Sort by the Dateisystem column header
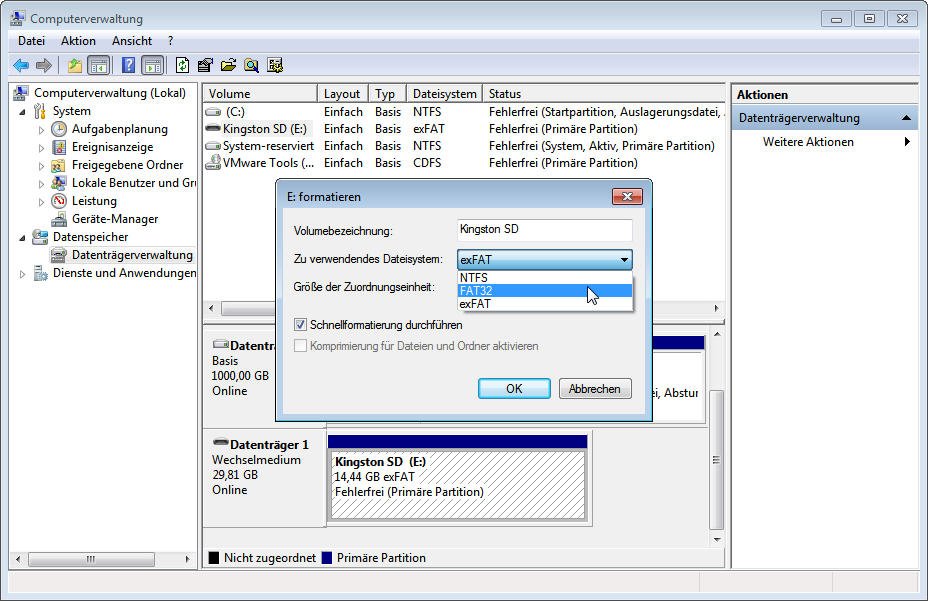The width and height of the screenshot is (928, 601). (x=444, y=94)
